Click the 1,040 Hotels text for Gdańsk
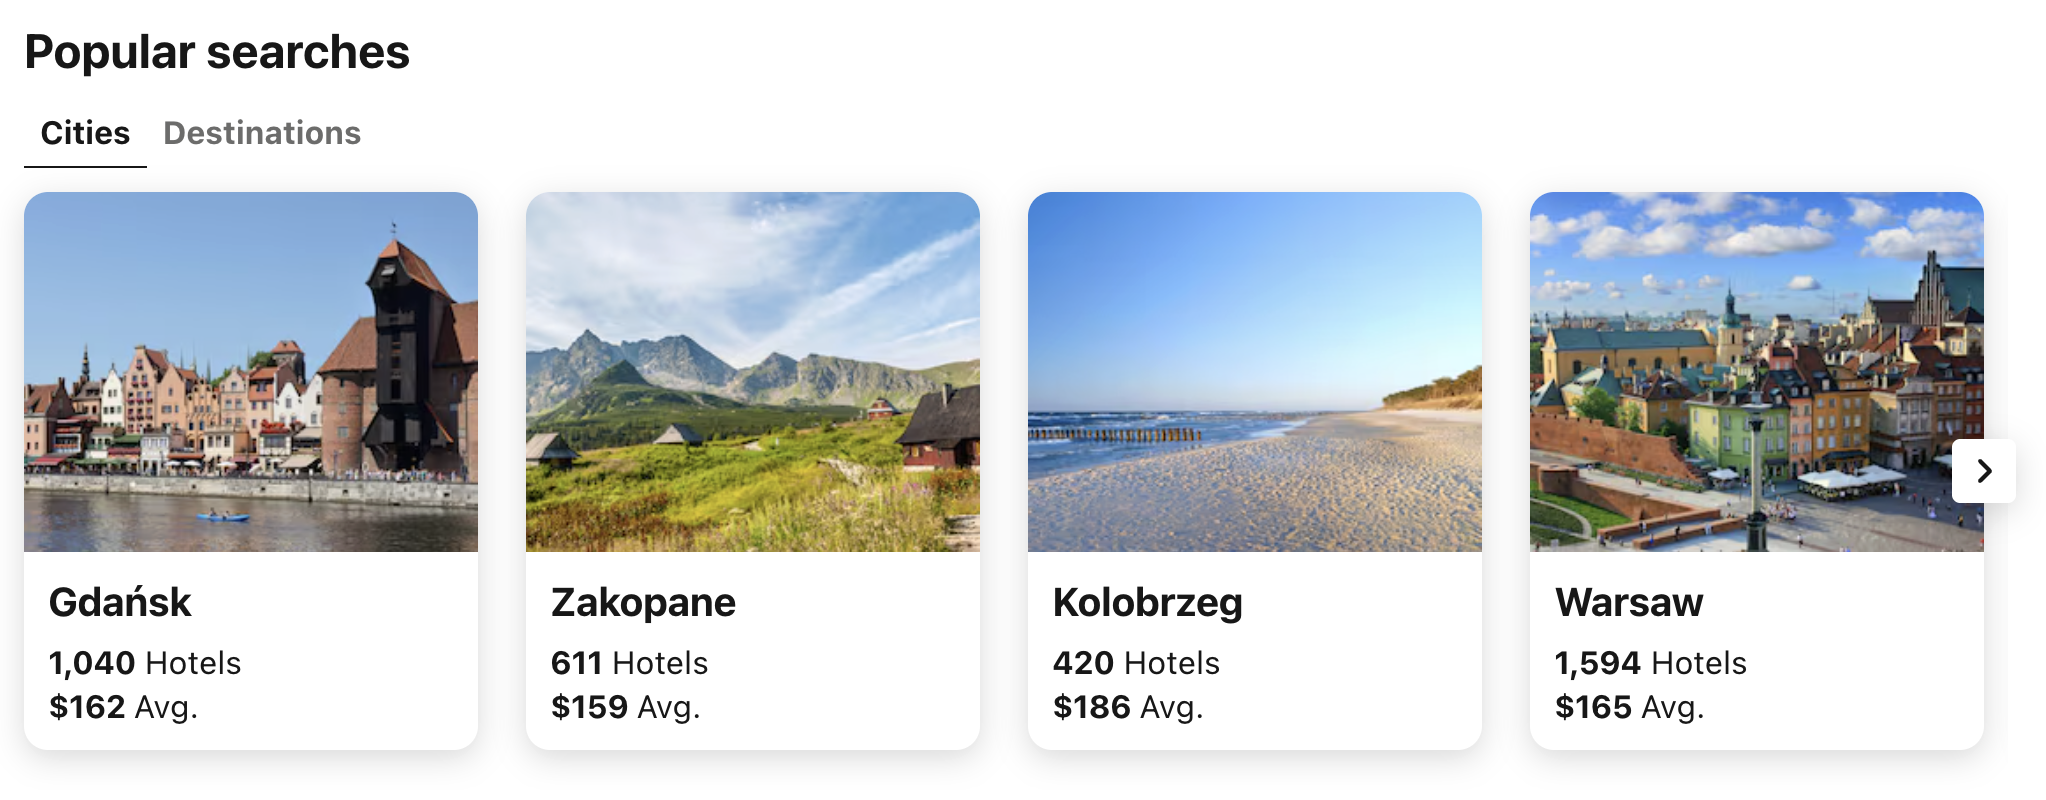Screen dimensions: 2046x800 (145, 663)
